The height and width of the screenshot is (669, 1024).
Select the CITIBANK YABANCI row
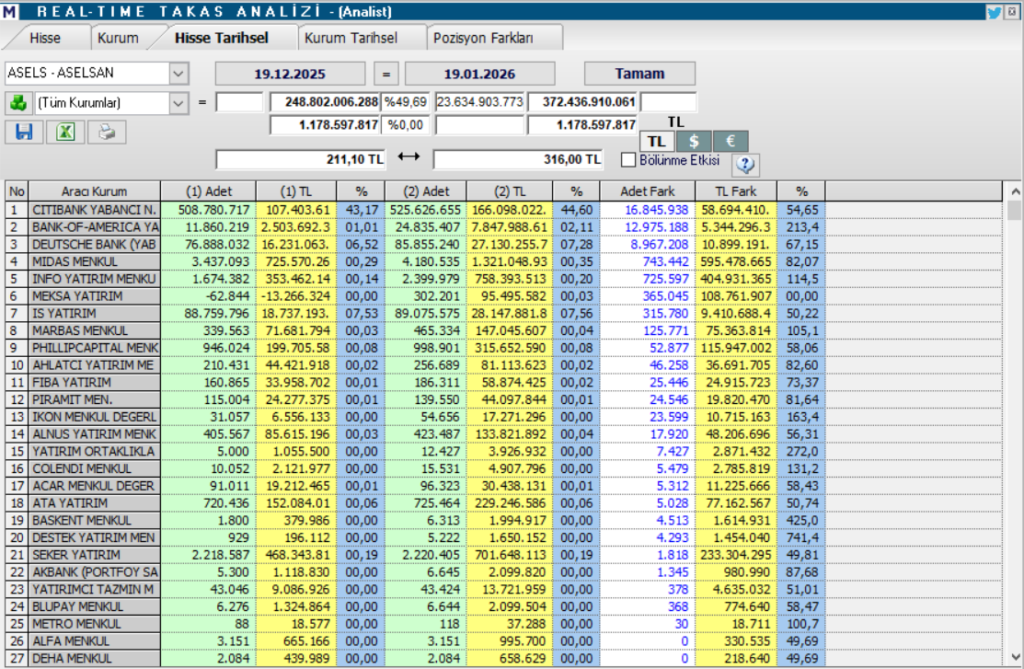click(95, 210)
